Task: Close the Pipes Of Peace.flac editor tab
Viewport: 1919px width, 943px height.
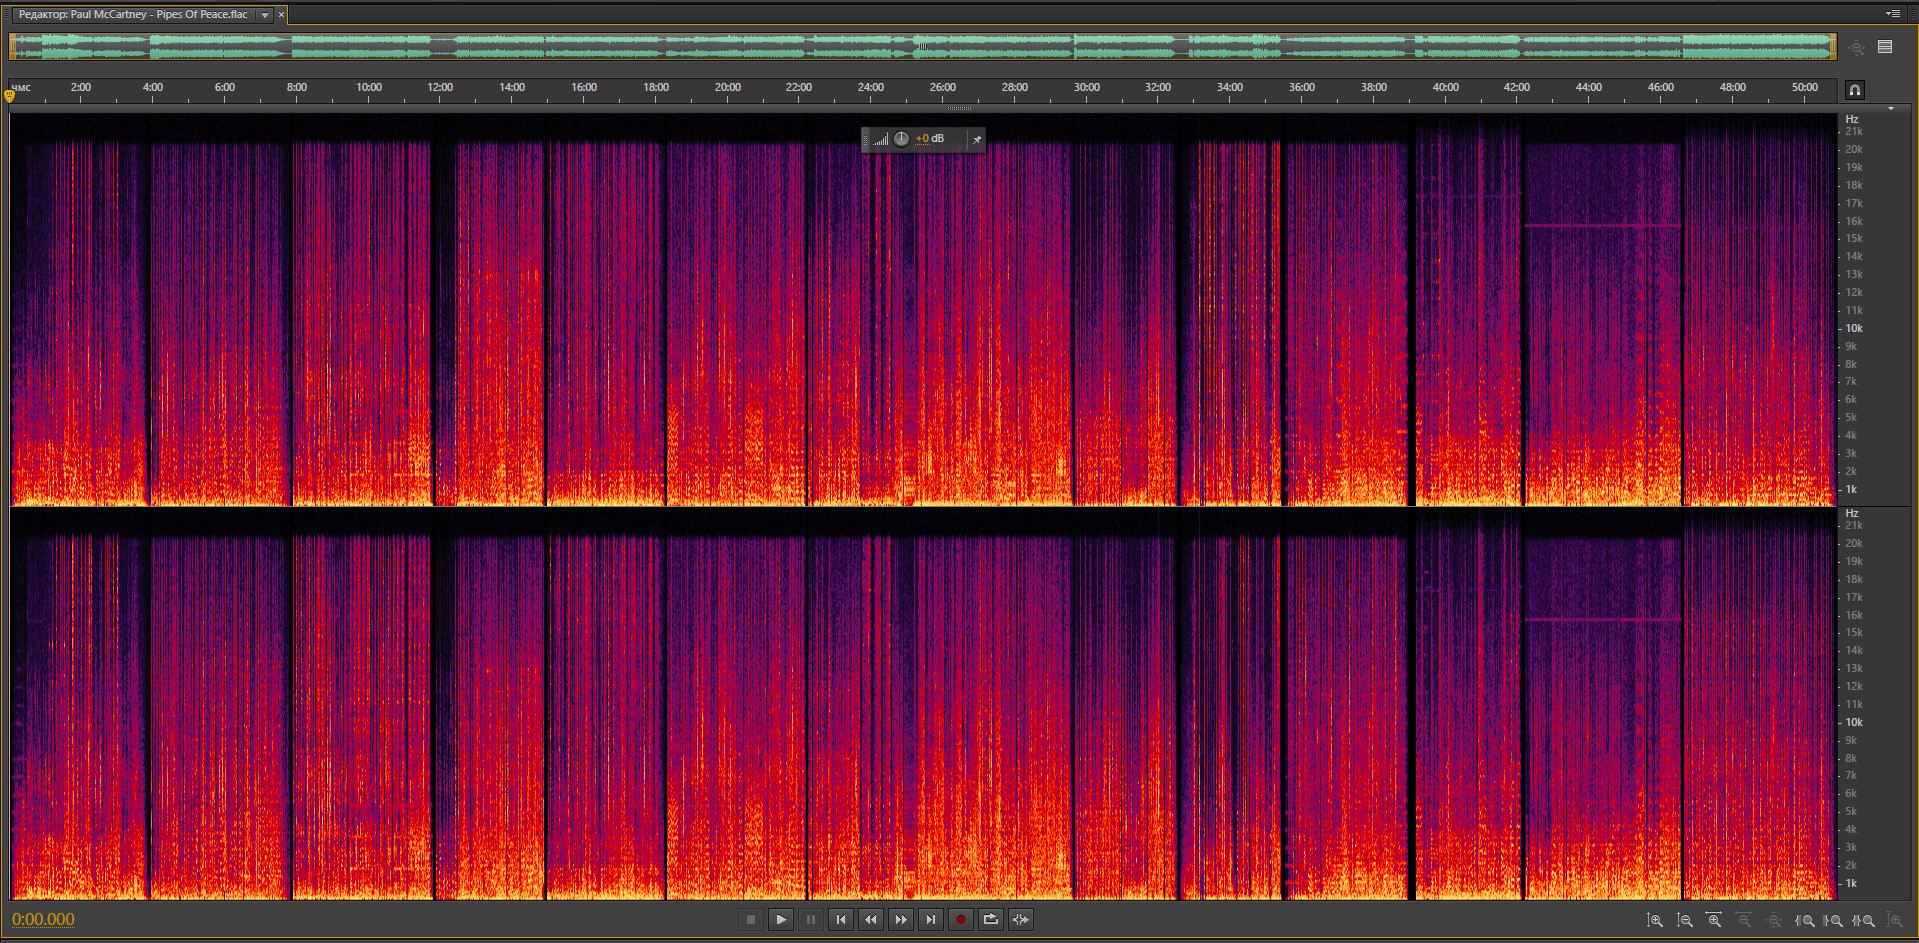Action: (x=281, y=15)
